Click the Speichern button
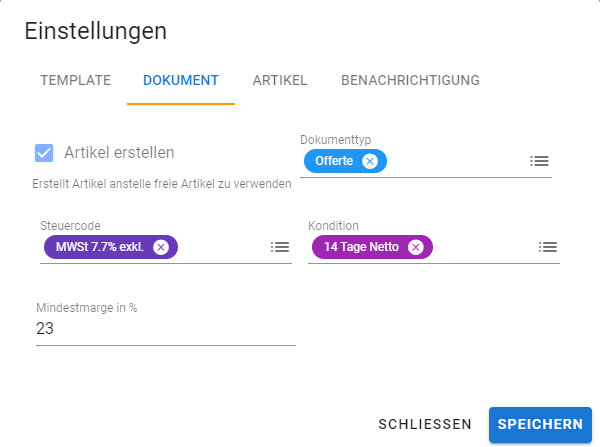Viewport: 600px width, 447px height. pos(540,424)
